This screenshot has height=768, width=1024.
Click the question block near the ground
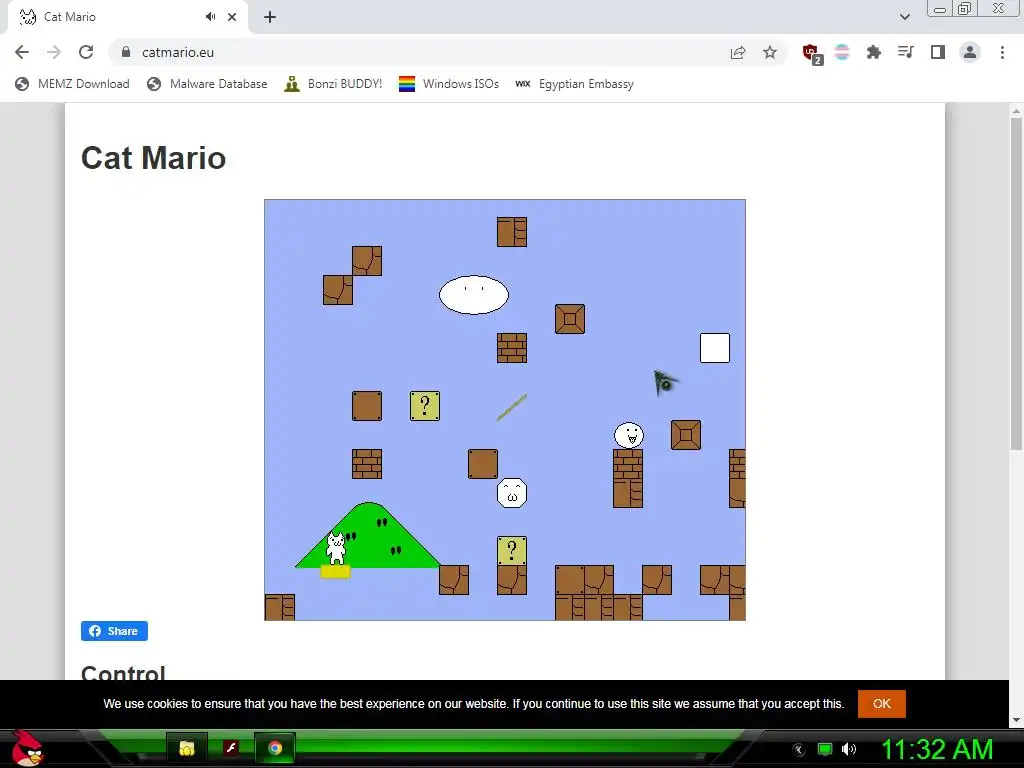point(512,551)
